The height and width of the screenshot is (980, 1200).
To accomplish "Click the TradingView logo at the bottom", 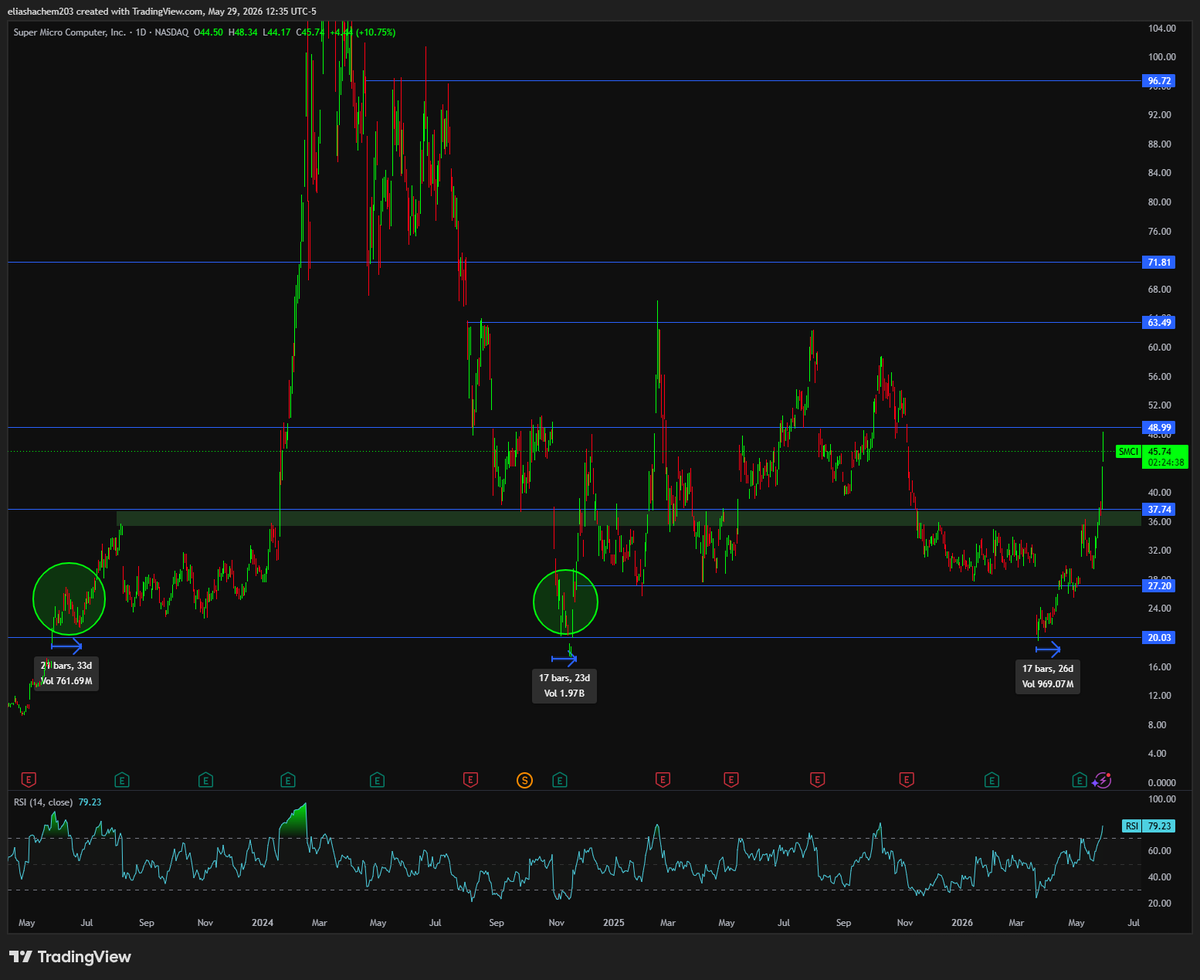I will point(70,957).
